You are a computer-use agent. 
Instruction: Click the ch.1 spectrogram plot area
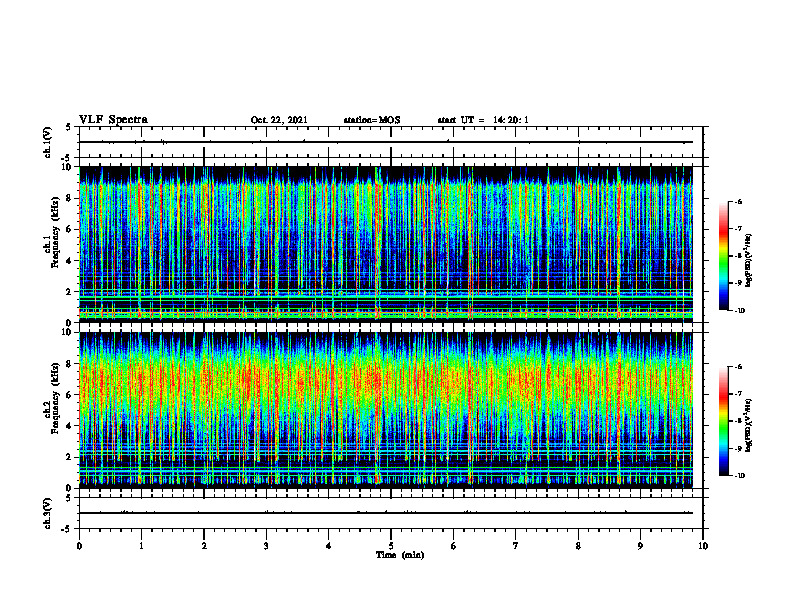(386, 244)
